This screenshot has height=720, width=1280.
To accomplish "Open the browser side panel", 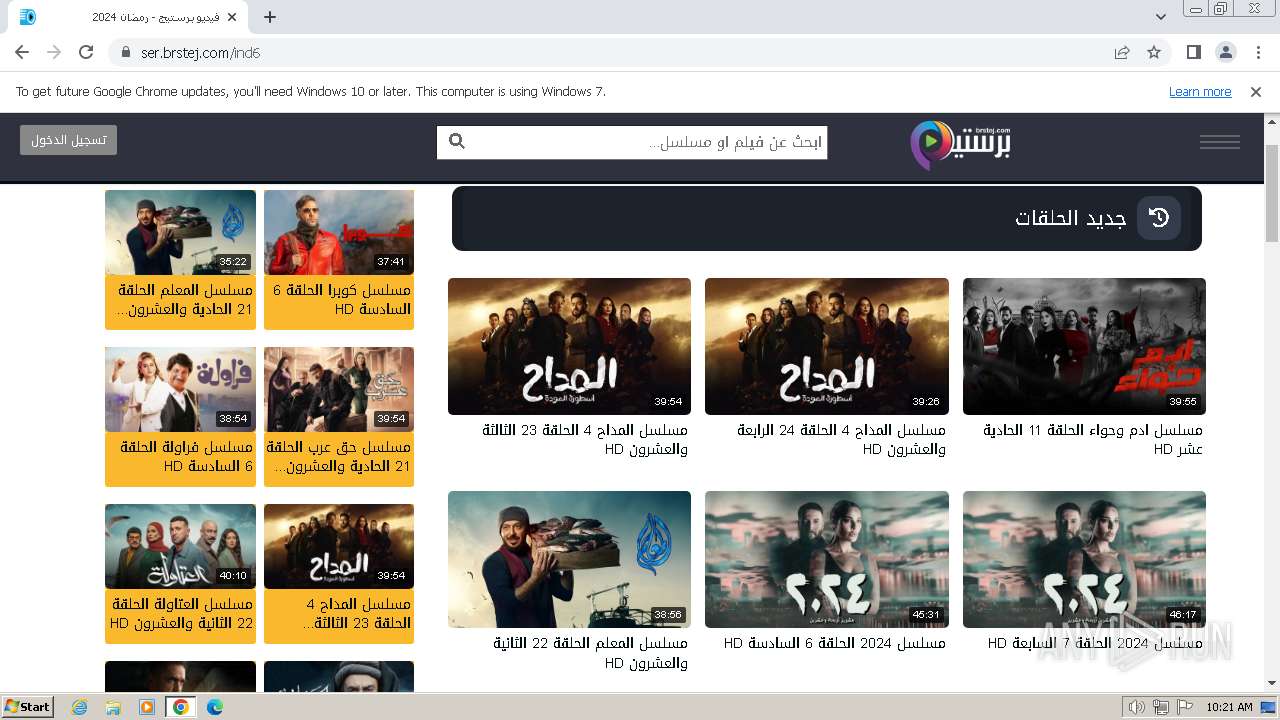I will point(1194,52).
